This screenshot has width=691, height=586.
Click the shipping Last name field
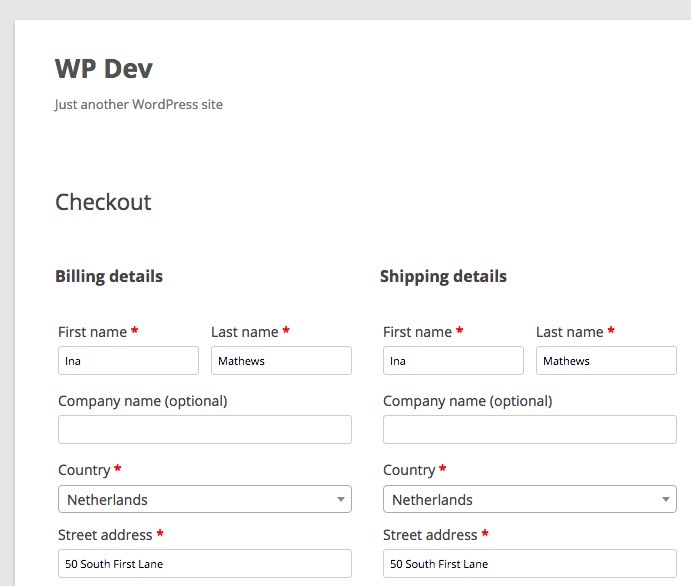coord(606,360)
